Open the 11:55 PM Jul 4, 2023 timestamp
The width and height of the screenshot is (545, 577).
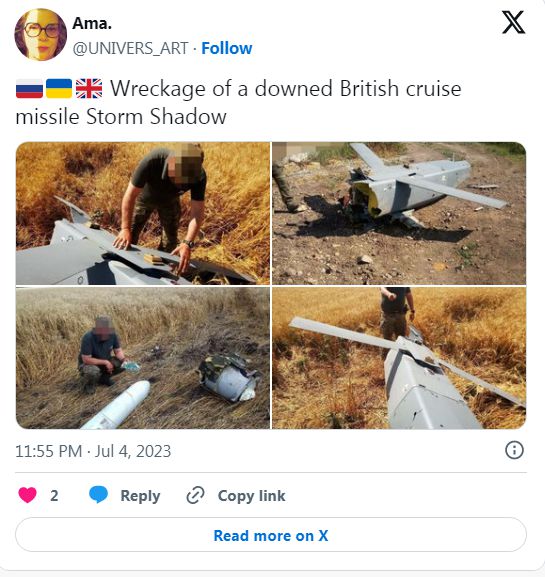coord(93,451)
